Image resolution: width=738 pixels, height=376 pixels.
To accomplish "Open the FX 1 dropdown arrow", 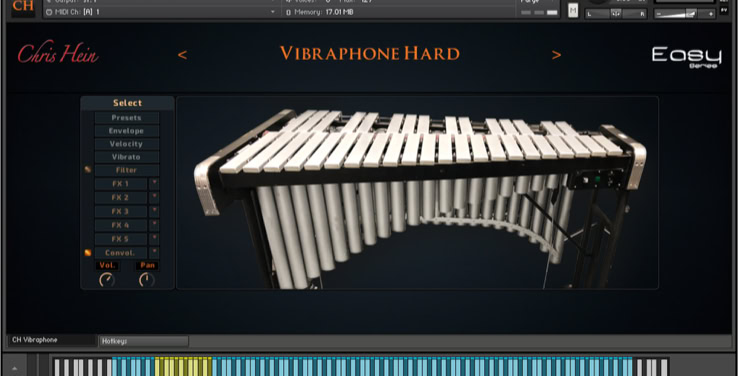I will 154,184.
